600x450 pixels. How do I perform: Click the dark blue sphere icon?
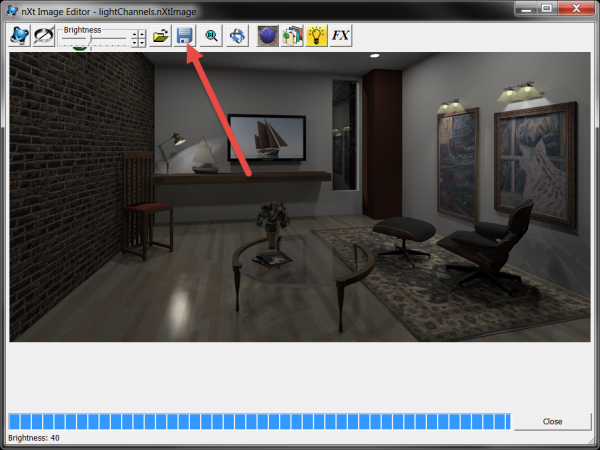pos(267,36)
